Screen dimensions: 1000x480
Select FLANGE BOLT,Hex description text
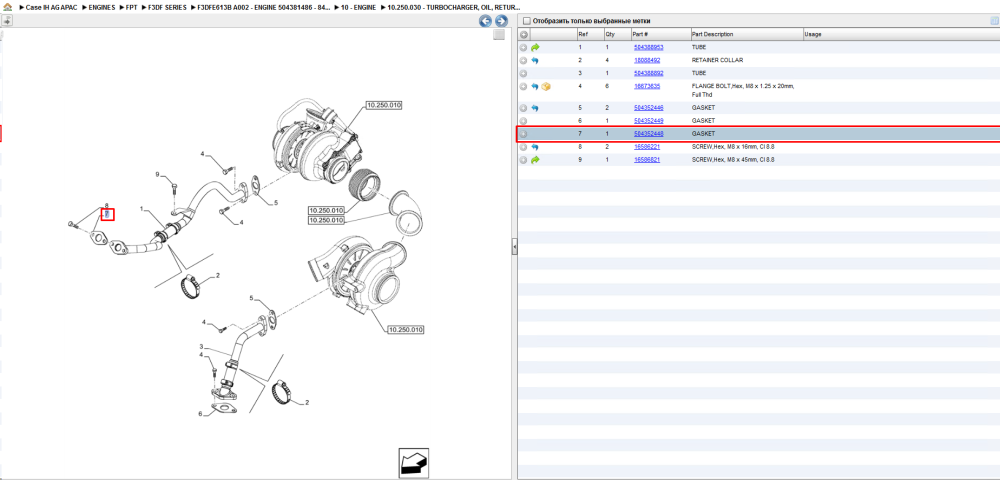pyautogui.click(x=742, y=90)
